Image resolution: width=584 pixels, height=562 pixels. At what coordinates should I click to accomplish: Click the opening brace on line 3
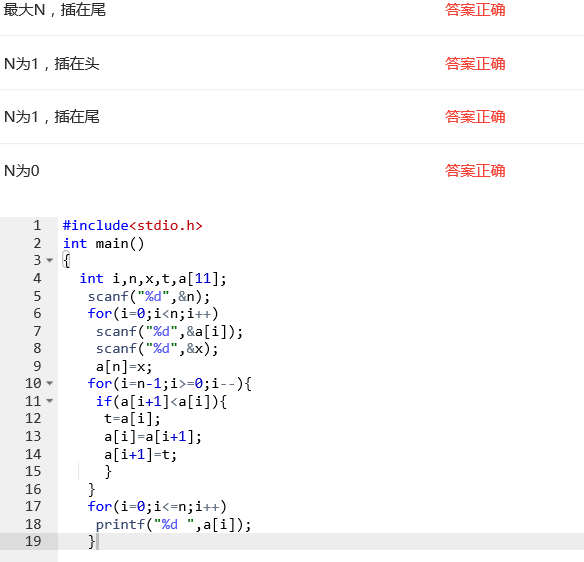pos(66,260)
